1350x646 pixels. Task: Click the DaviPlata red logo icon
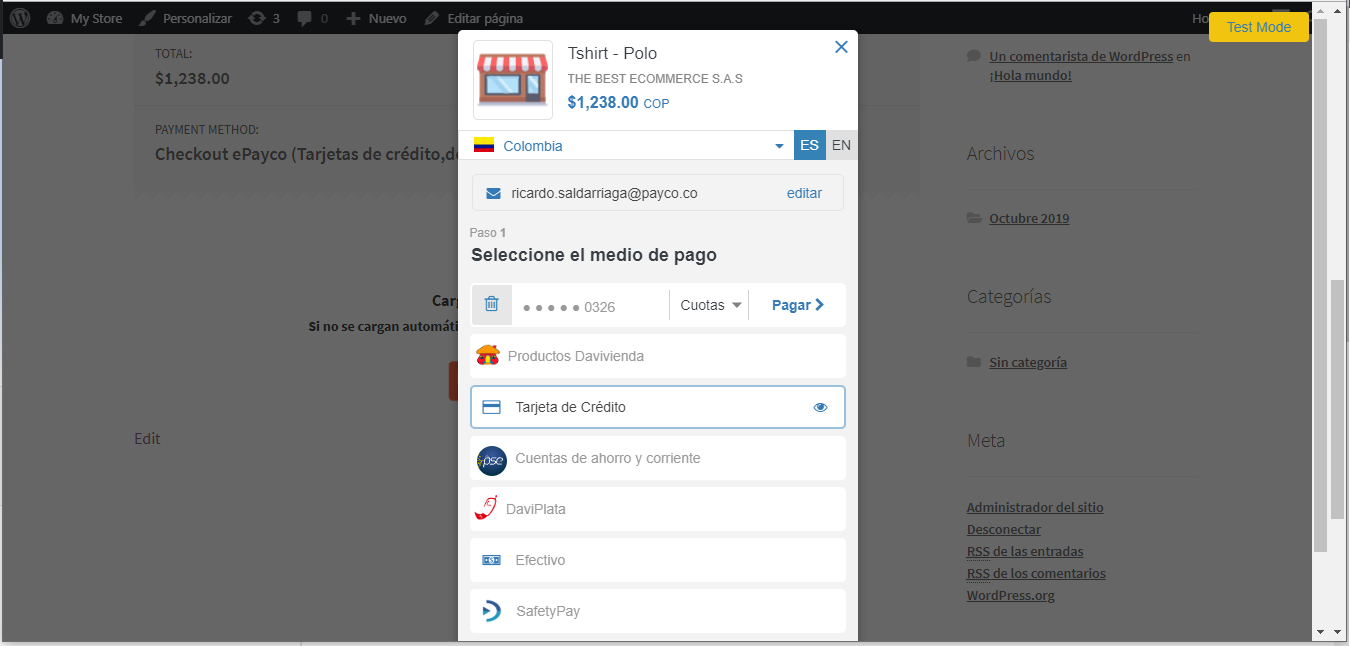(486, 508)
